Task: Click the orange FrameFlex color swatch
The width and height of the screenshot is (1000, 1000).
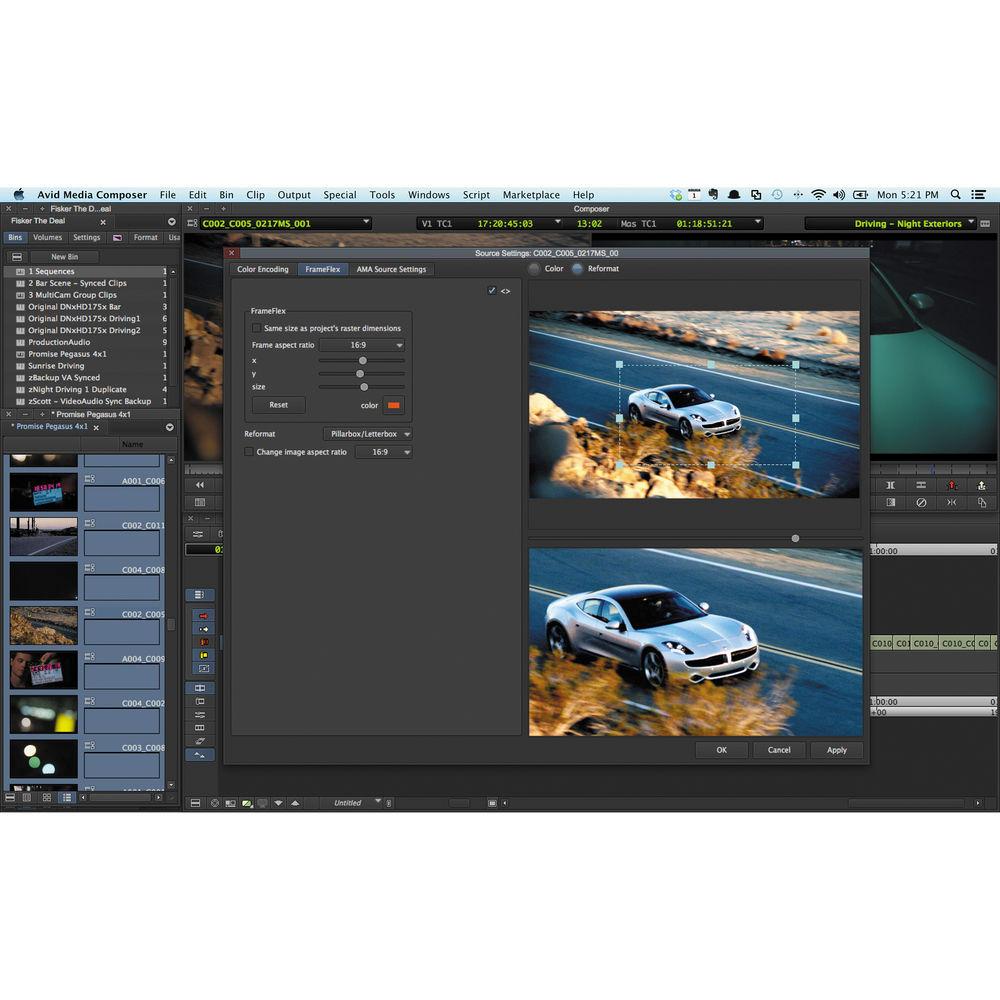Action: point(394,404)
